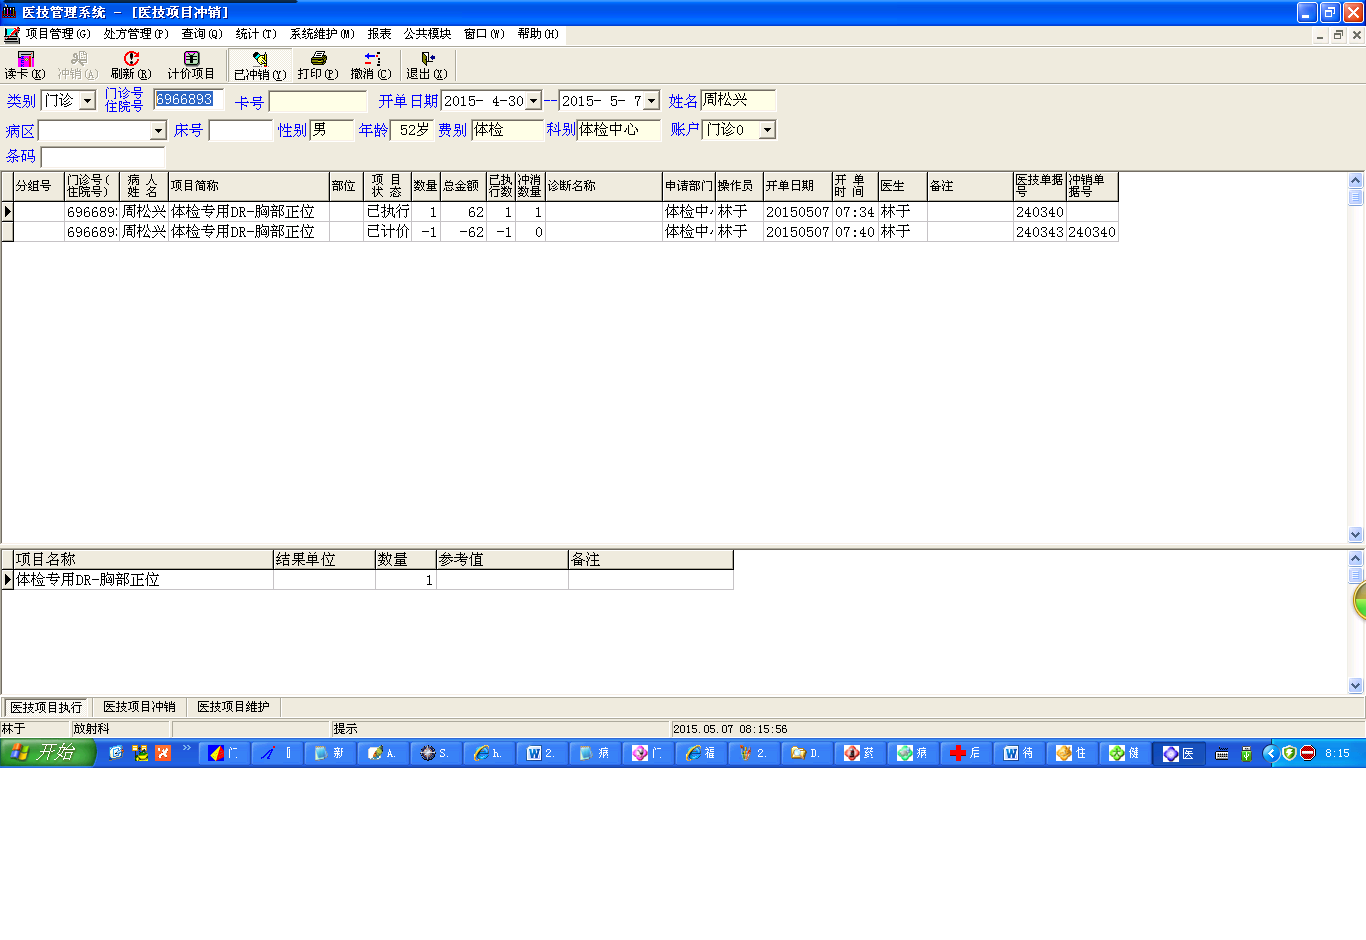
Task: Click the 读卡(K) card reader toolbar icon
Action: [x=25, y=65]
